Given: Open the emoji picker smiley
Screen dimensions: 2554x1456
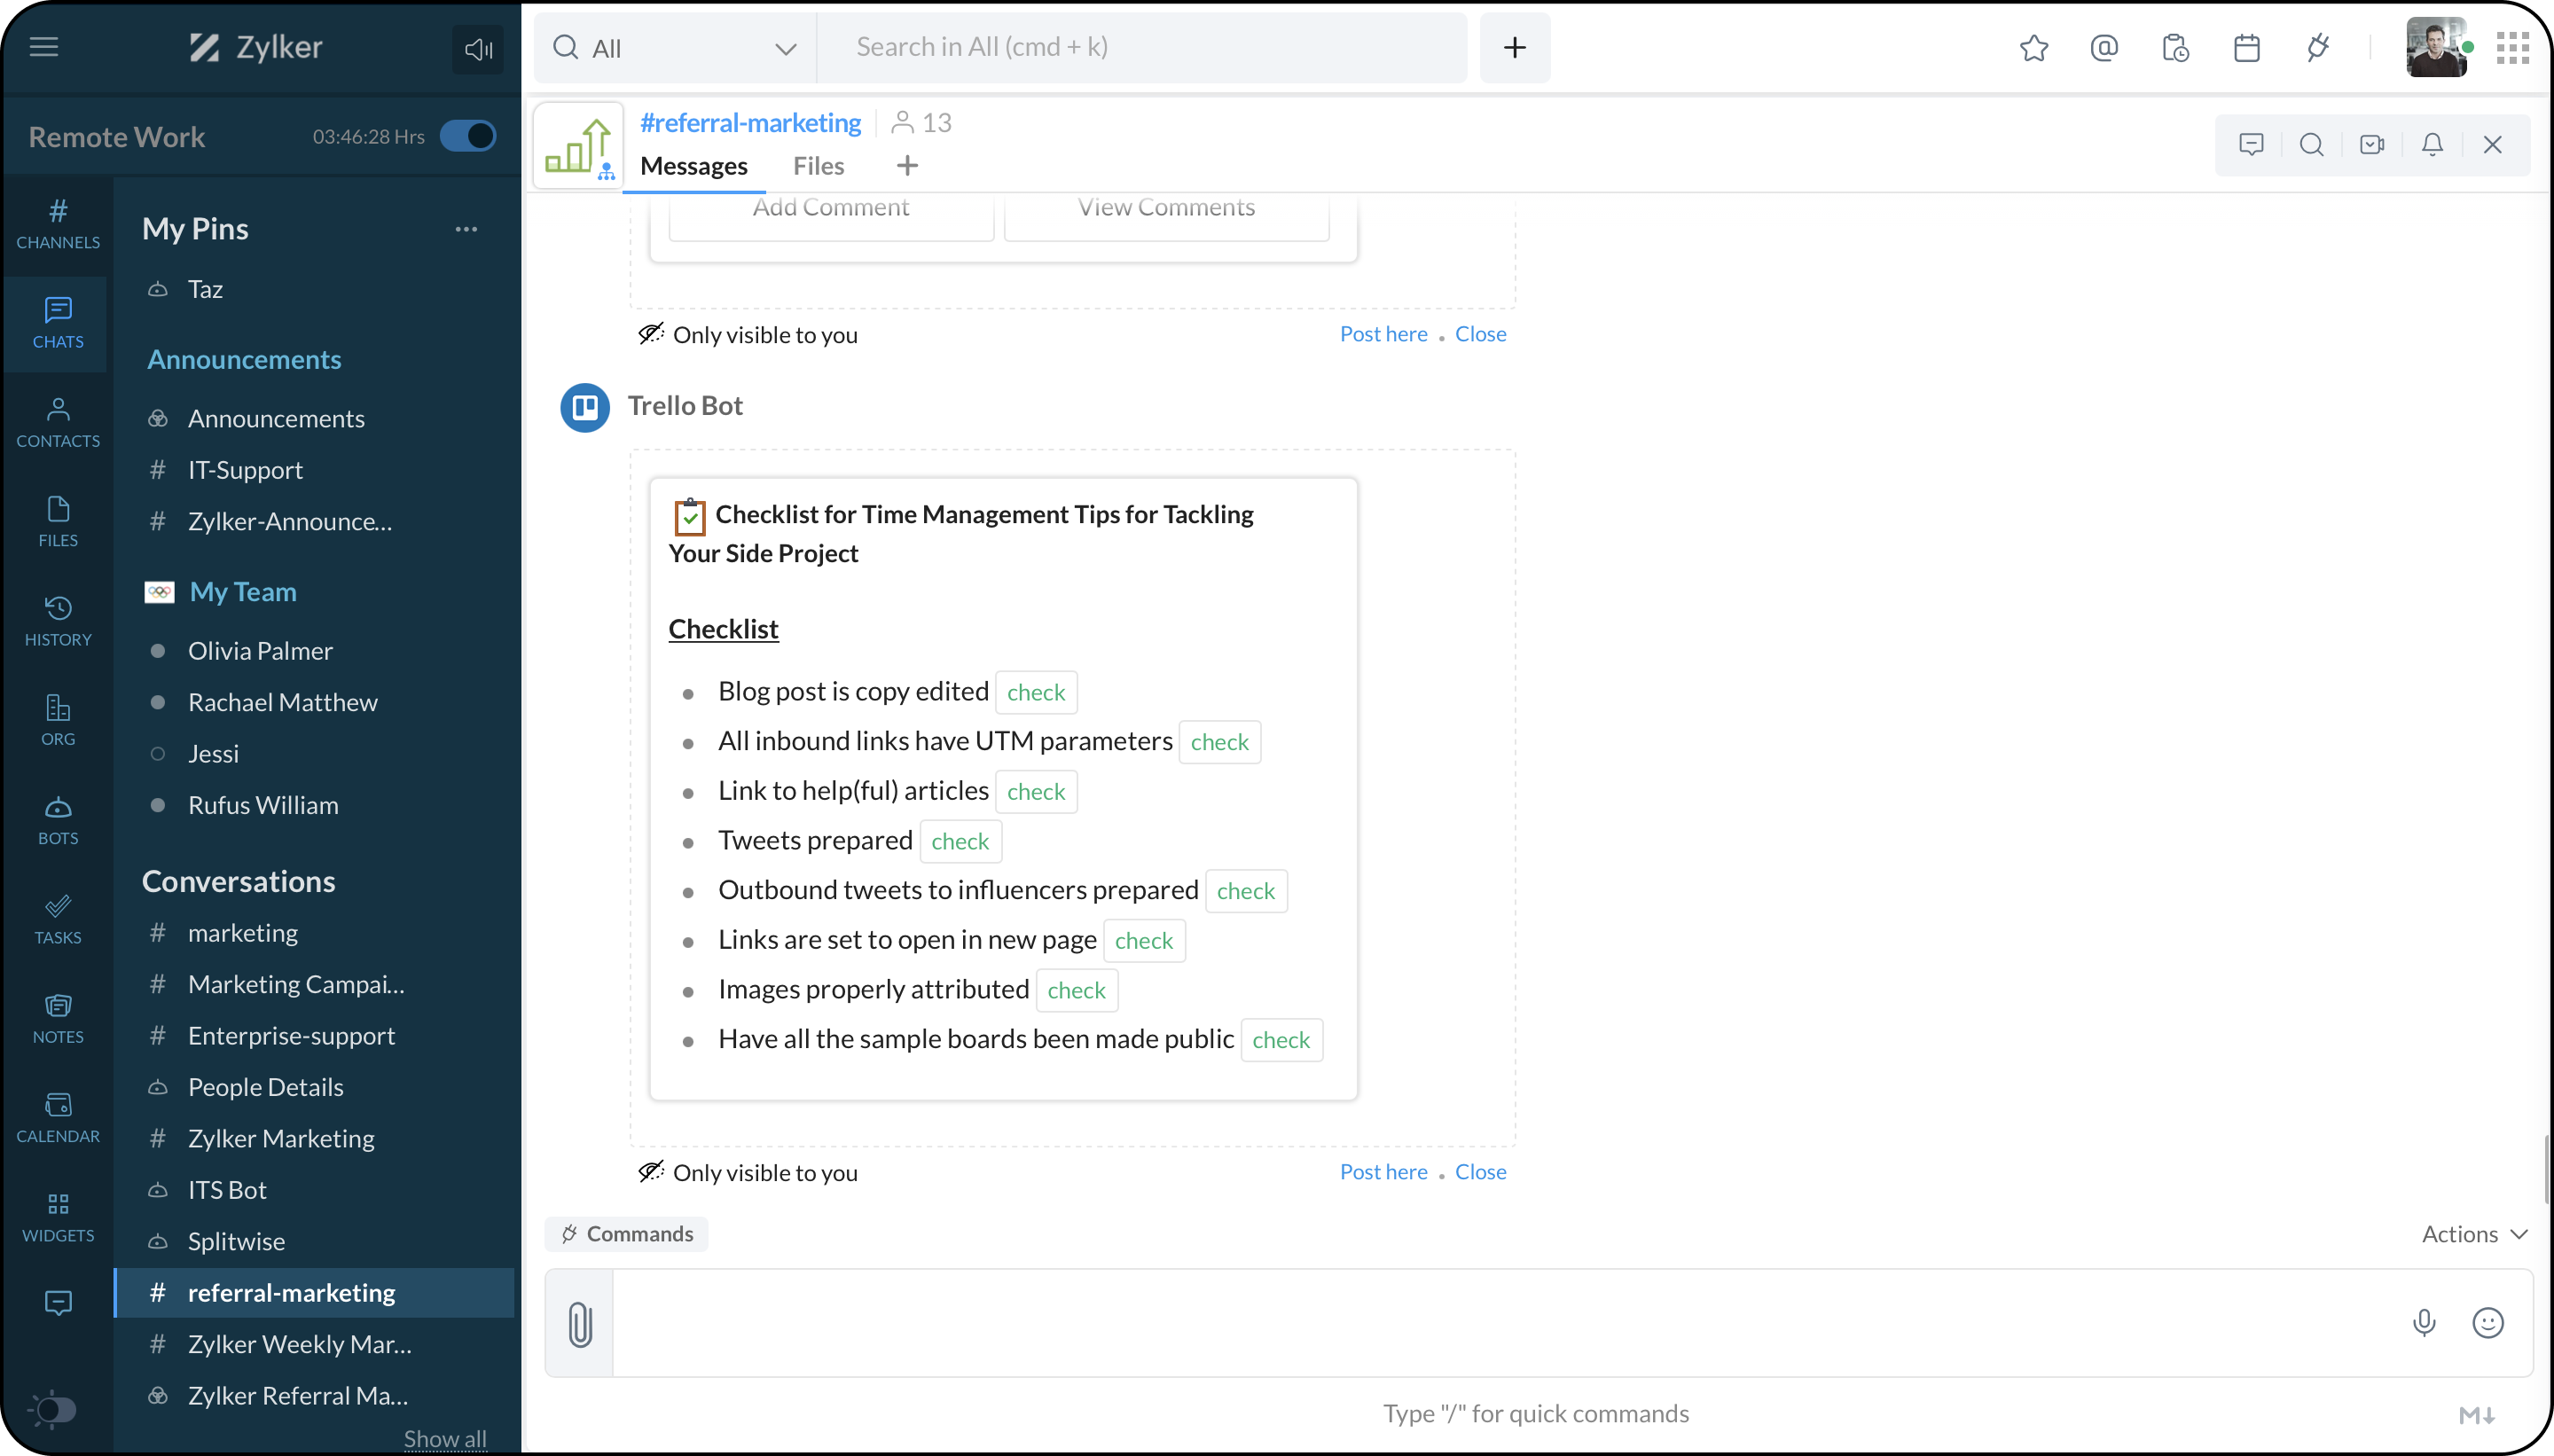Looking at the screenshot, I should (x=2488, y=1323).
